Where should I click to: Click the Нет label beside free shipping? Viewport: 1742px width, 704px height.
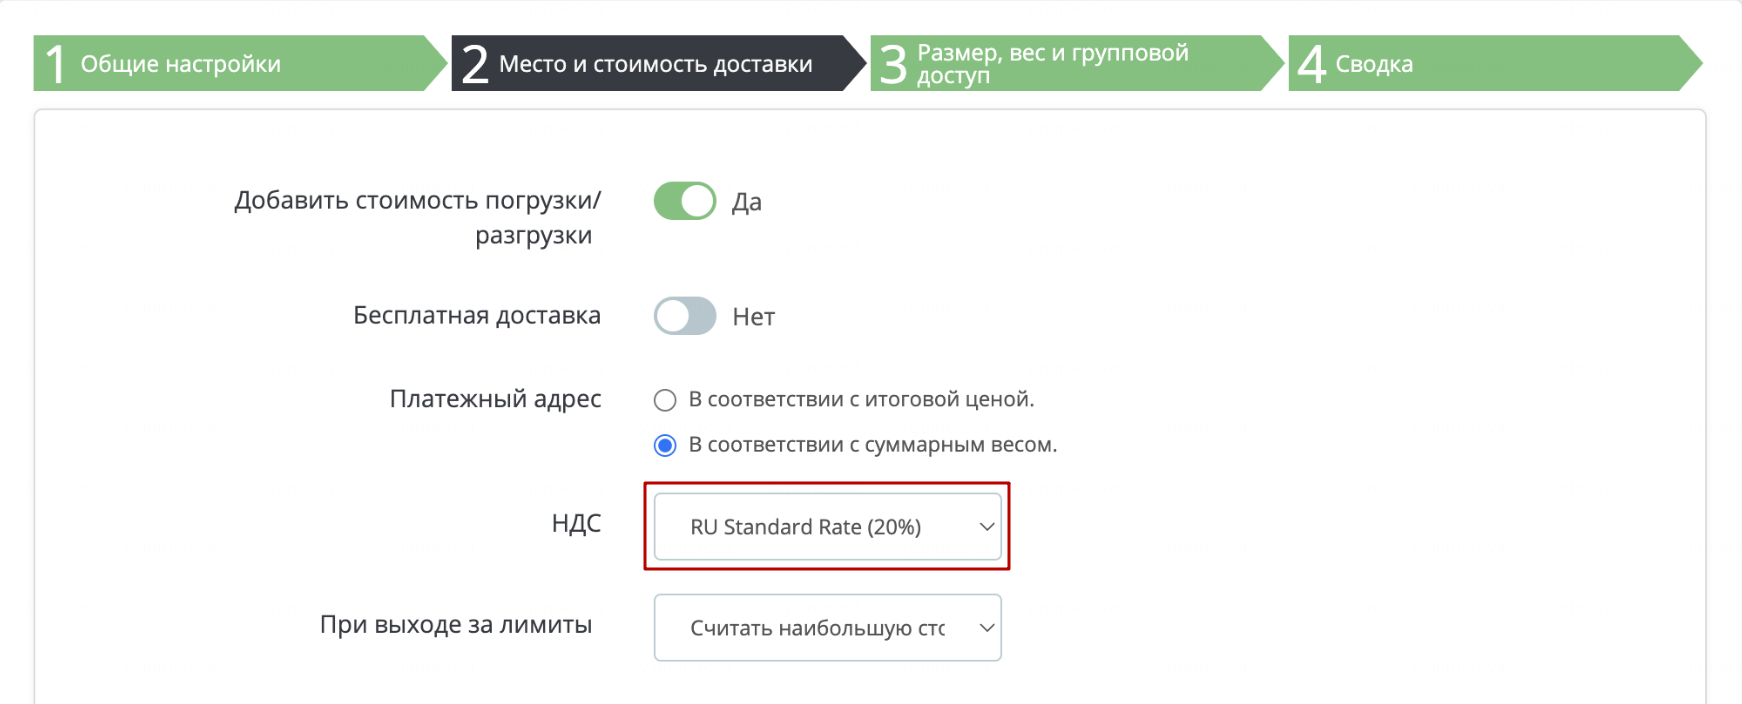click(x=754, y=317)
